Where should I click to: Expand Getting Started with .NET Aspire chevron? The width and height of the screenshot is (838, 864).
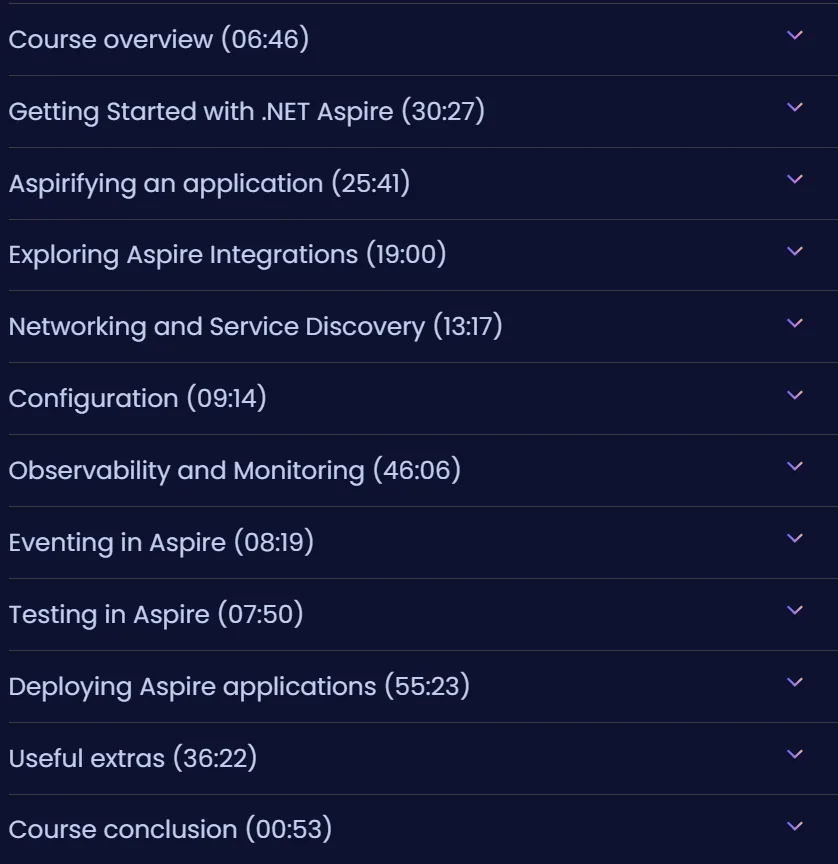pyautogui.click(x=794, y=107)
